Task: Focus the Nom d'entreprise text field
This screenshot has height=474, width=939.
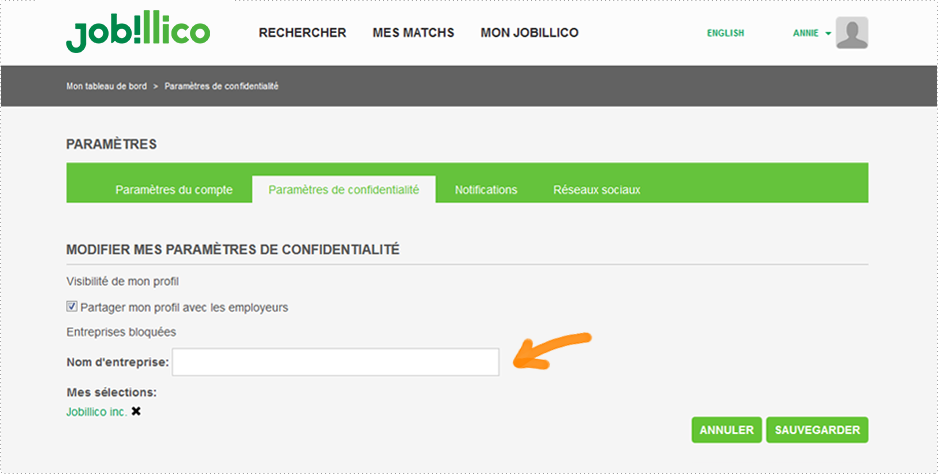Action: pos(335,362)
